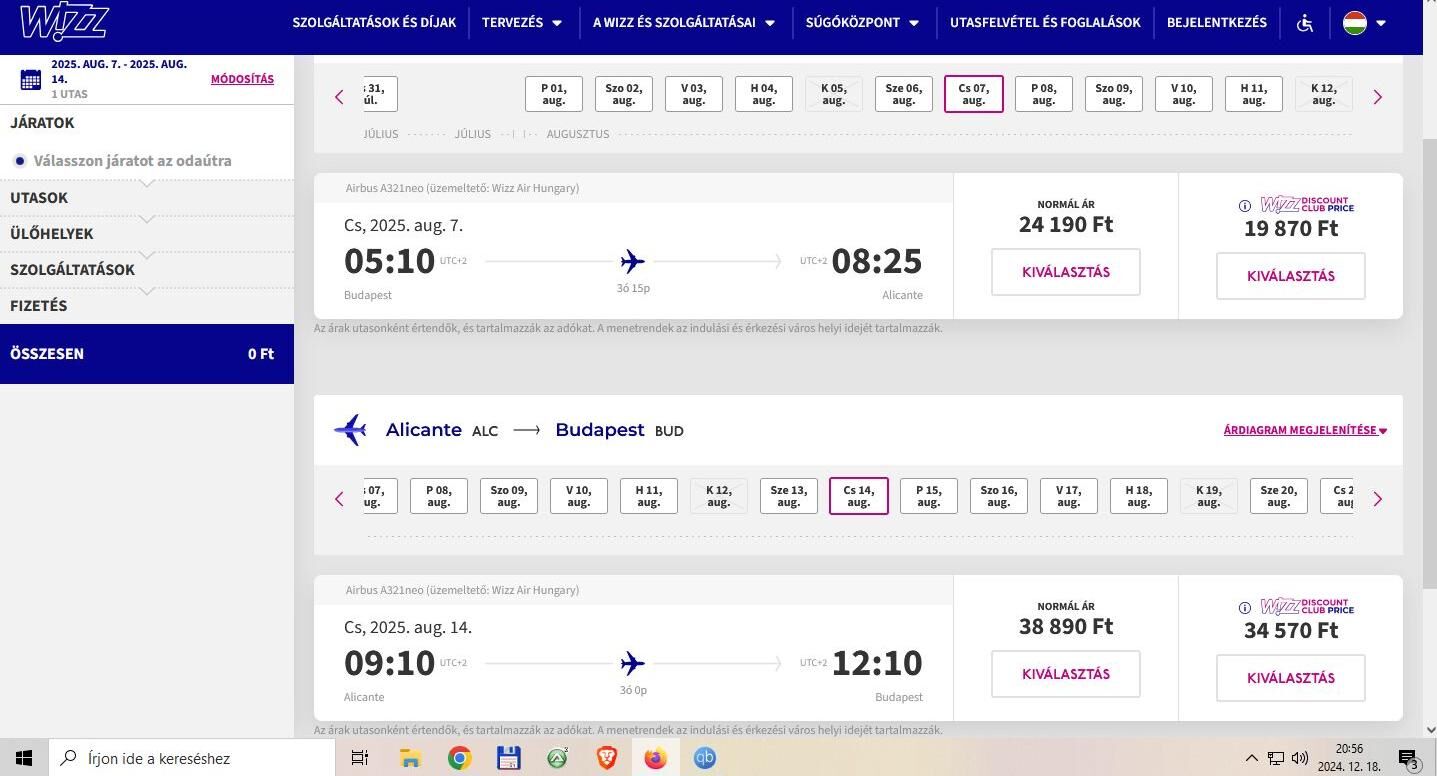
Task: Show earlier return dates with left arrow
Action: [x=339, y=499]
